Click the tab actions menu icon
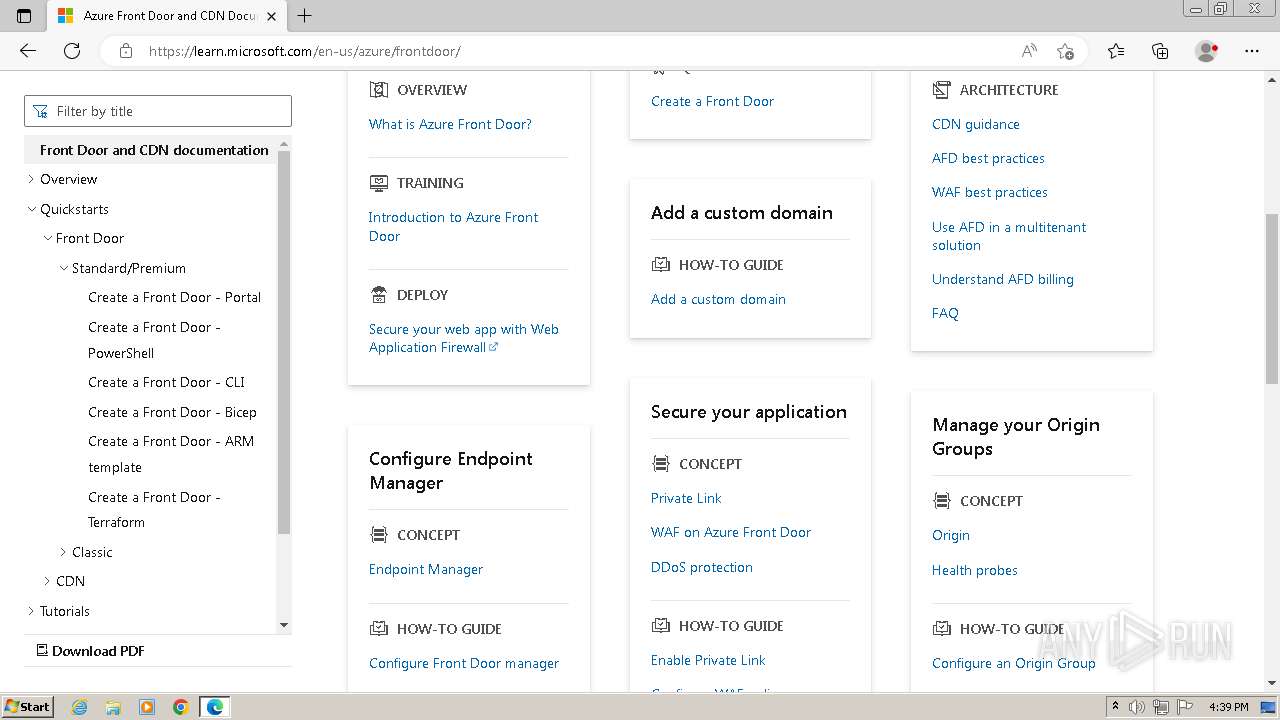The width and height of the screenshot is (1280, 720). tap(24, 16)
